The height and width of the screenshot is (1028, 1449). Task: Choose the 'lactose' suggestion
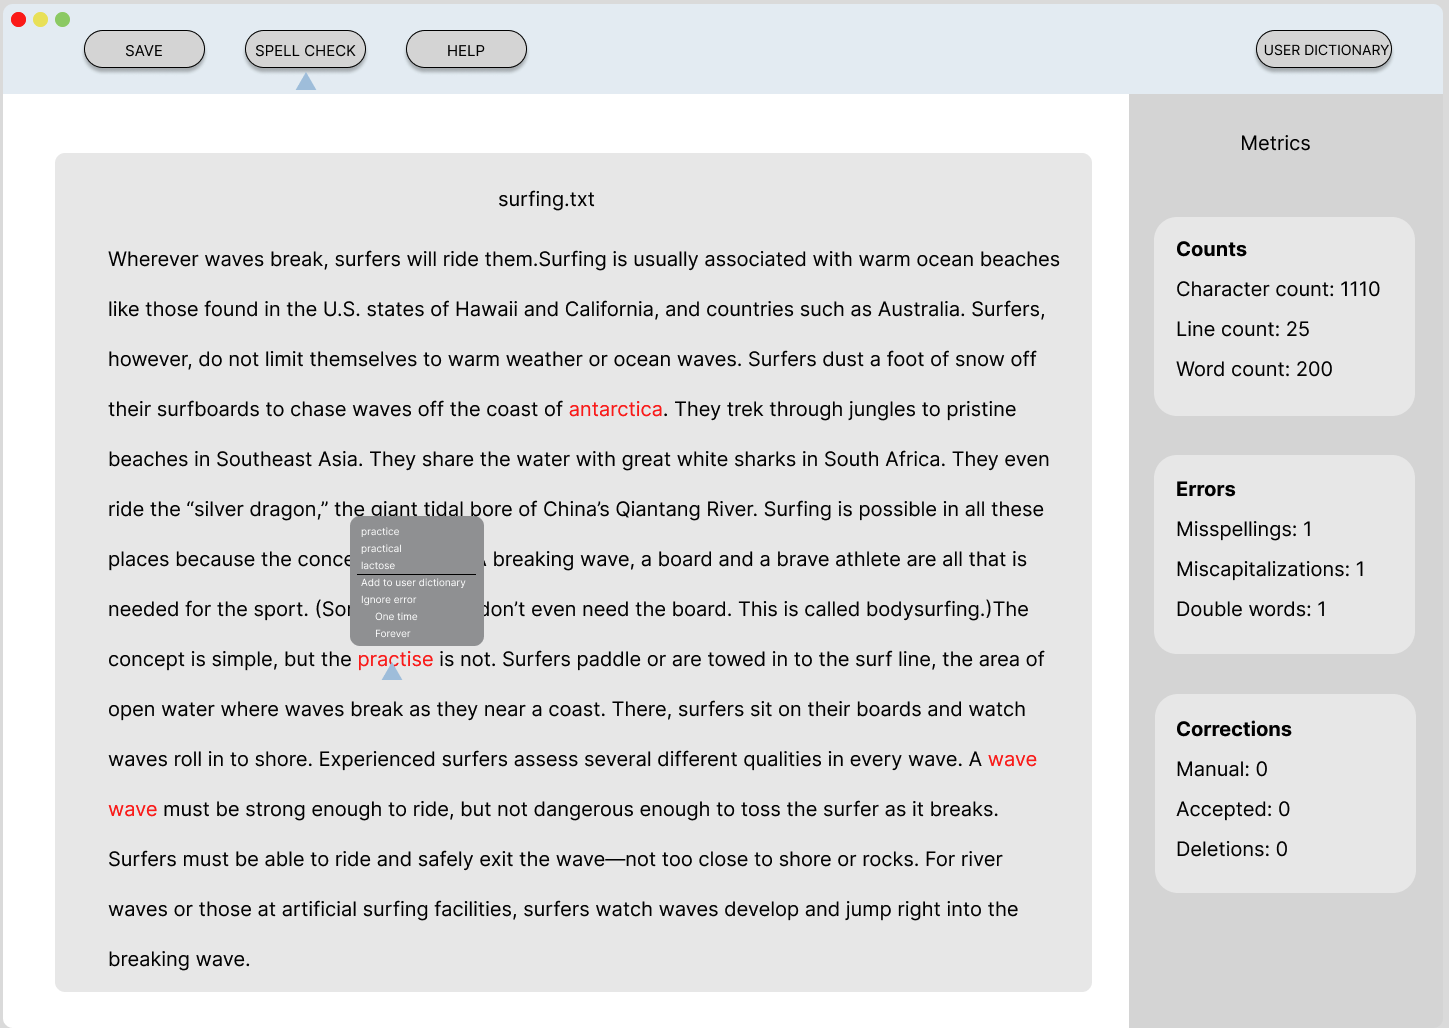tap(378, 566)
